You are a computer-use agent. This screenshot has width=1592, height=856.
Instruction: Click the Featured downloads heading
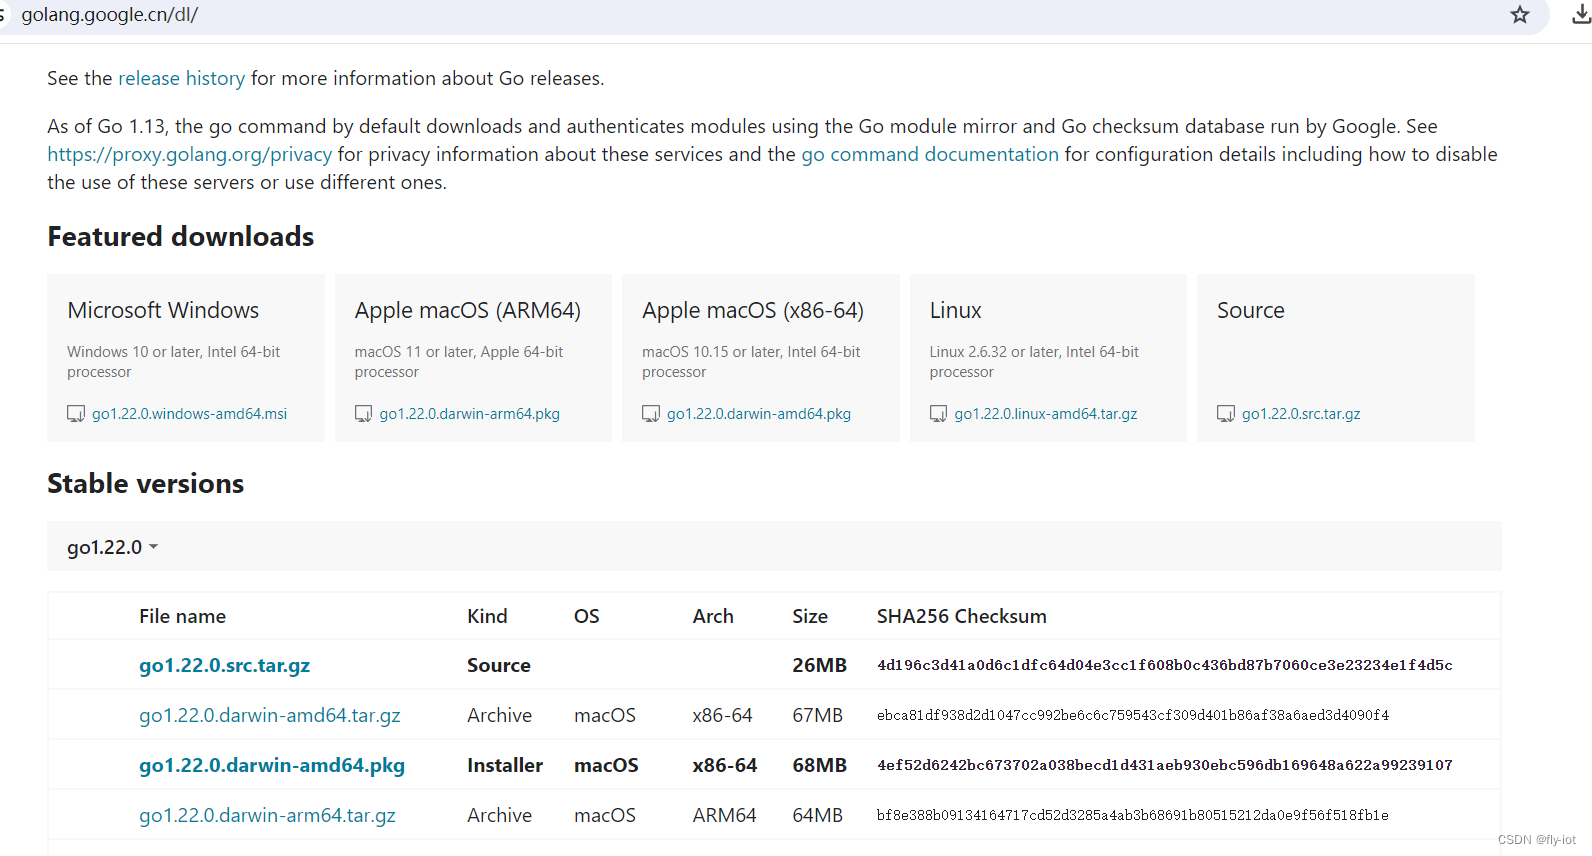(180, 236)
